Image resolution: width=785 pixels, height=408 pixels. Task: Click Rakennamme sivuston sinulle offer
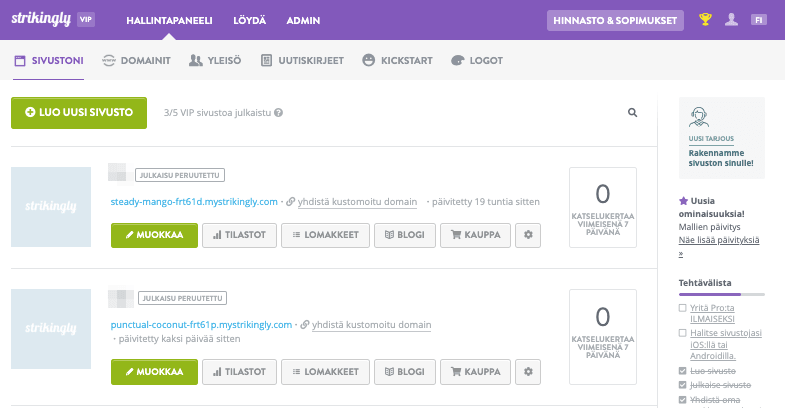click(721, 158)
